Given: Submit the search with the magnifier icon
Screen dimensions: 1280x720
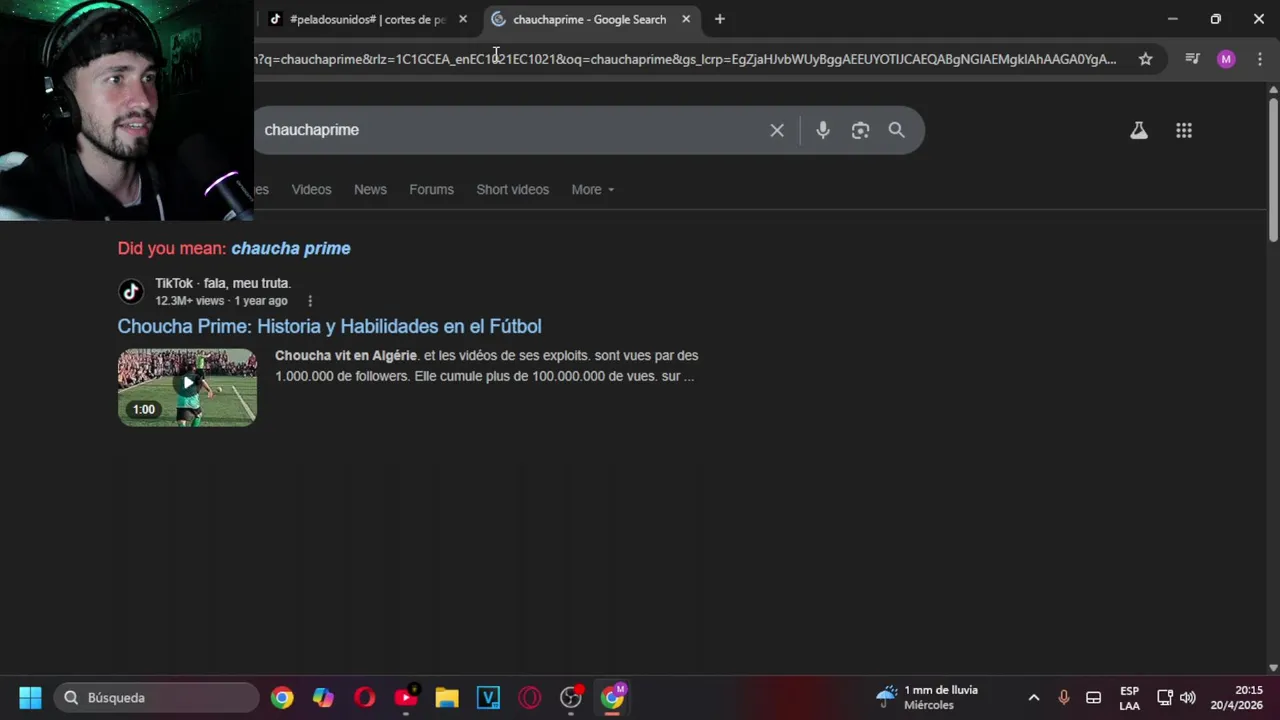Looking at the screenshot, I should click(x=897, y=130).
